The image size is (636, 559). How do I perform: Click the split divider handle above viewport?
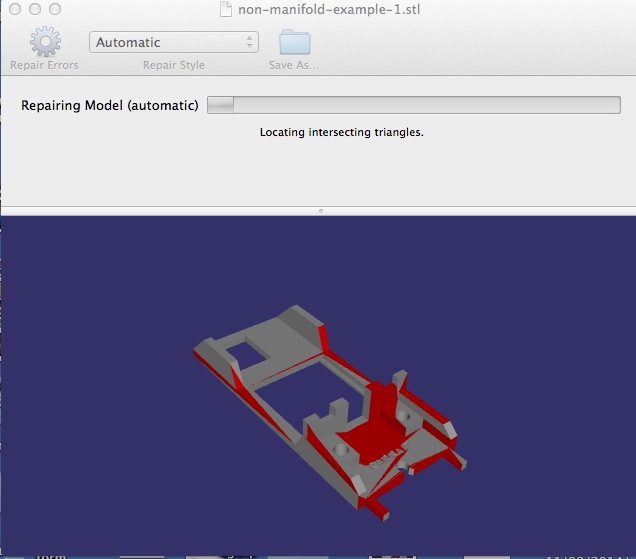[320, 211]
